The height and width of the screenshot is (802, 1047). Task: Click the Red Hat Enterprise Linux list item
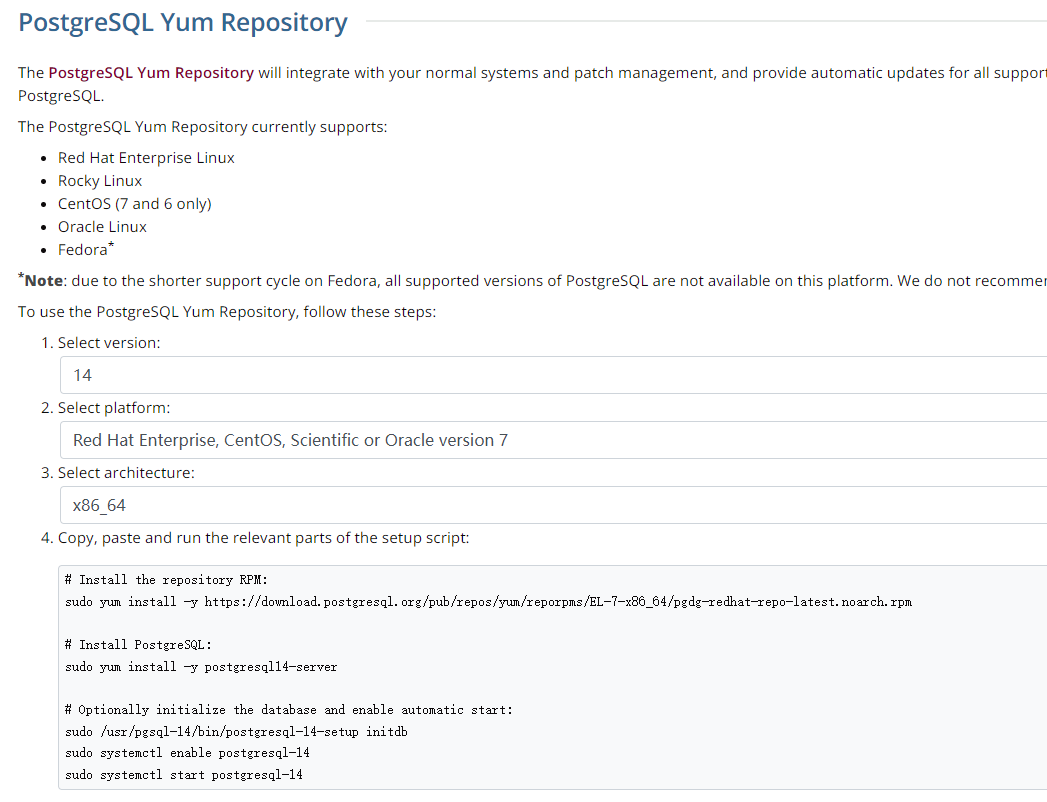point(146,158)
